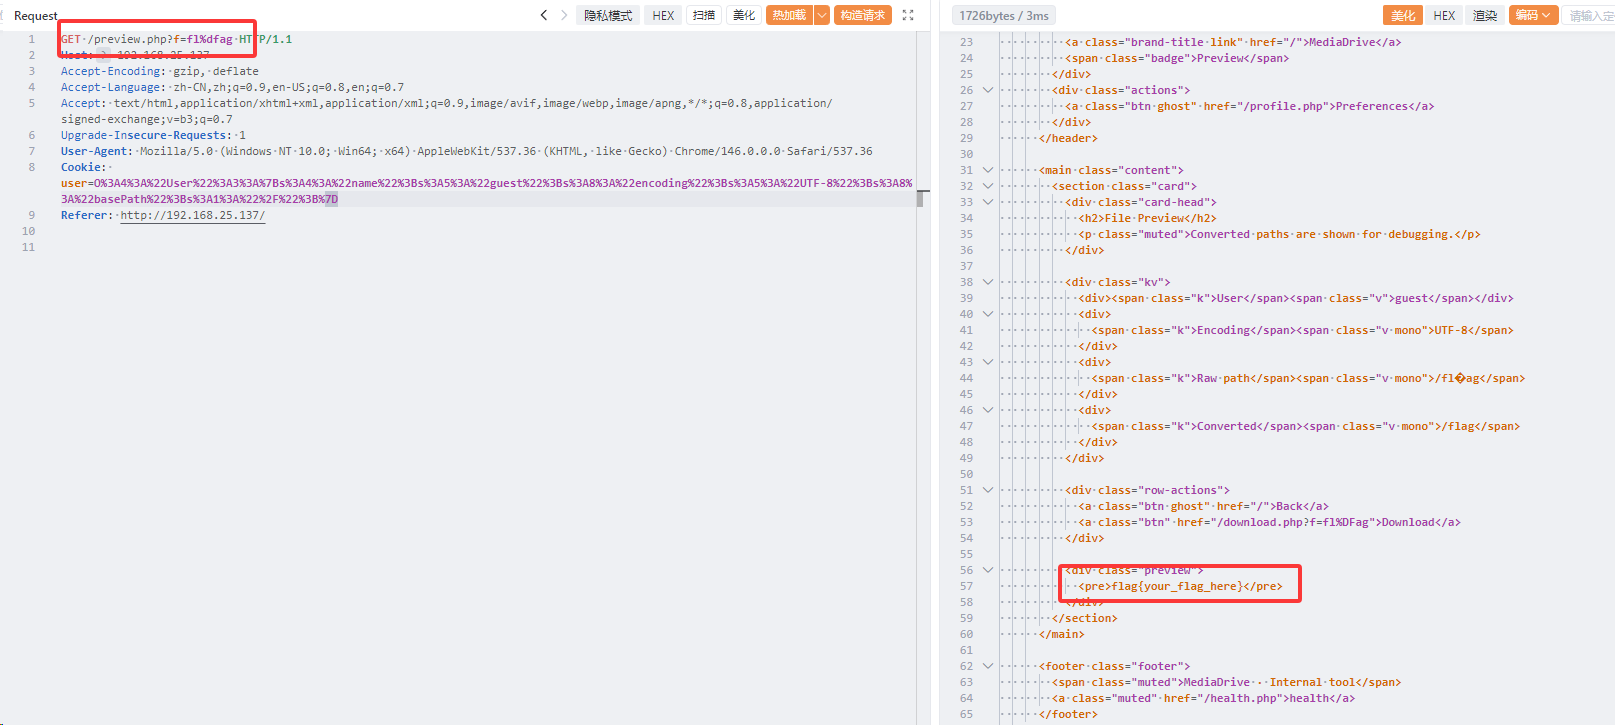Click the Referer URL http://192.168.25.137/
Screen dimensions: 1615x725
click(x=192, y=215)
